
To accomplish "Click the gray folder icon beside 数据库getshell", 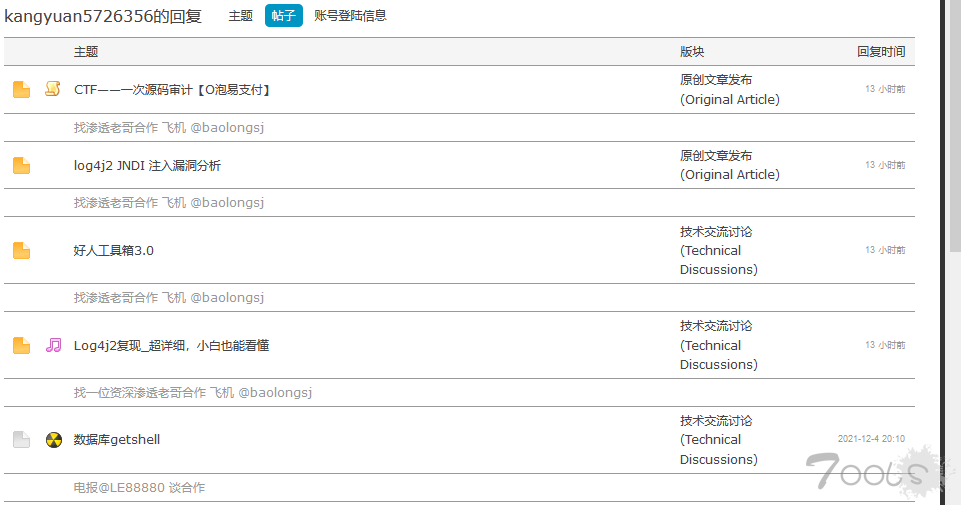I will pyautogui.click(x=21, y=439).
